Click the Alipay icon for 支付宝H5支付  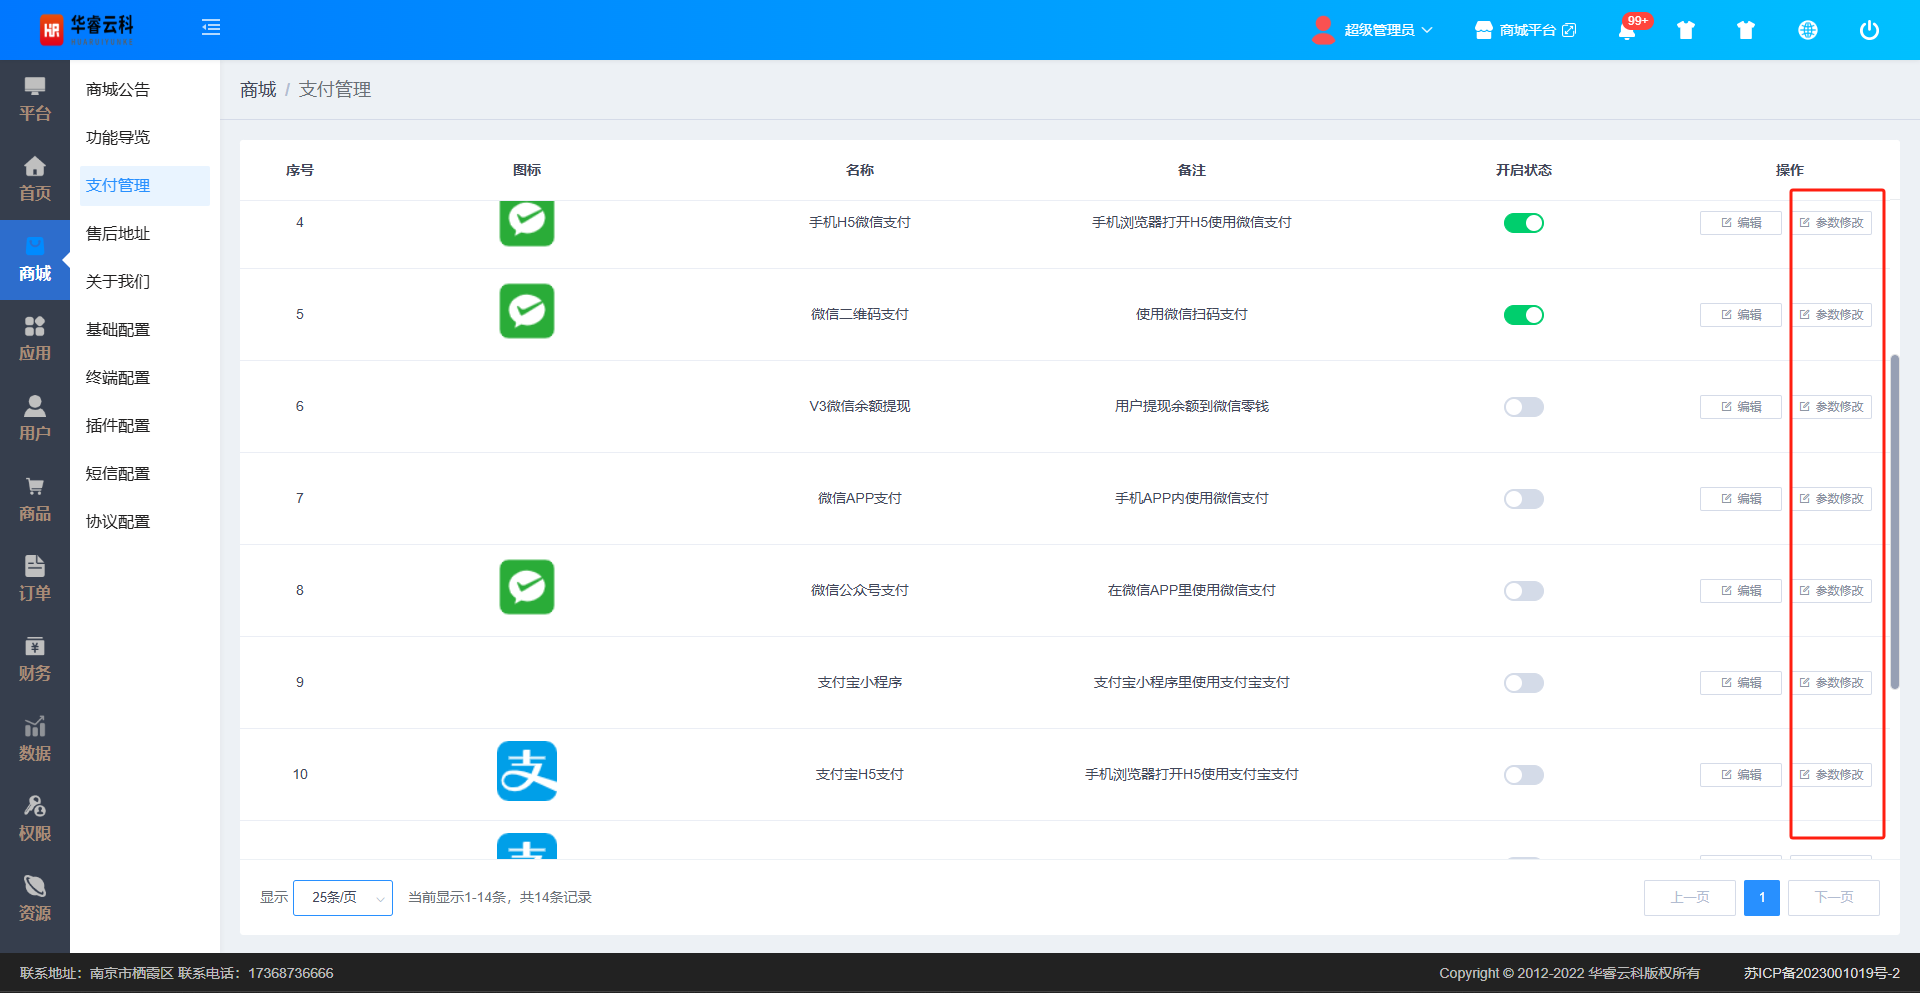[x=527, y=771]
